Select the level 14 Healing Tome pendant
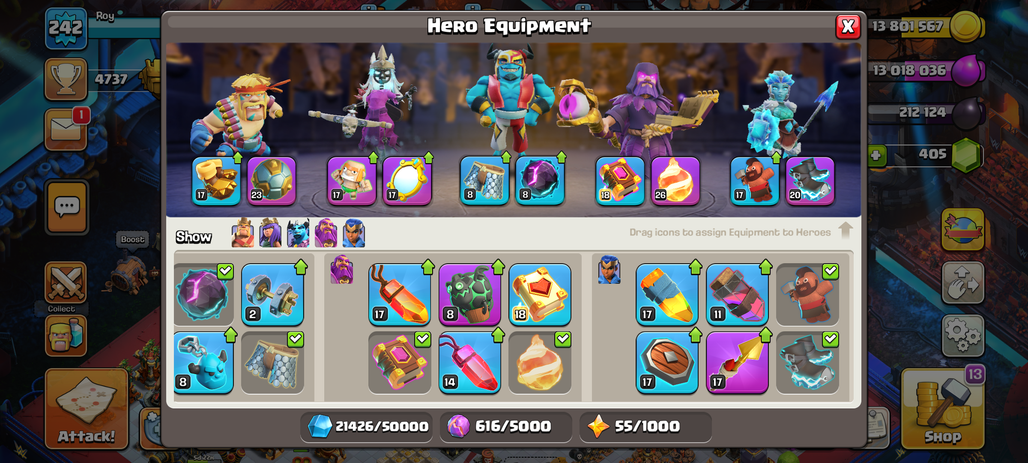This screenshot has height=463, width=1028. coord(469,362)
